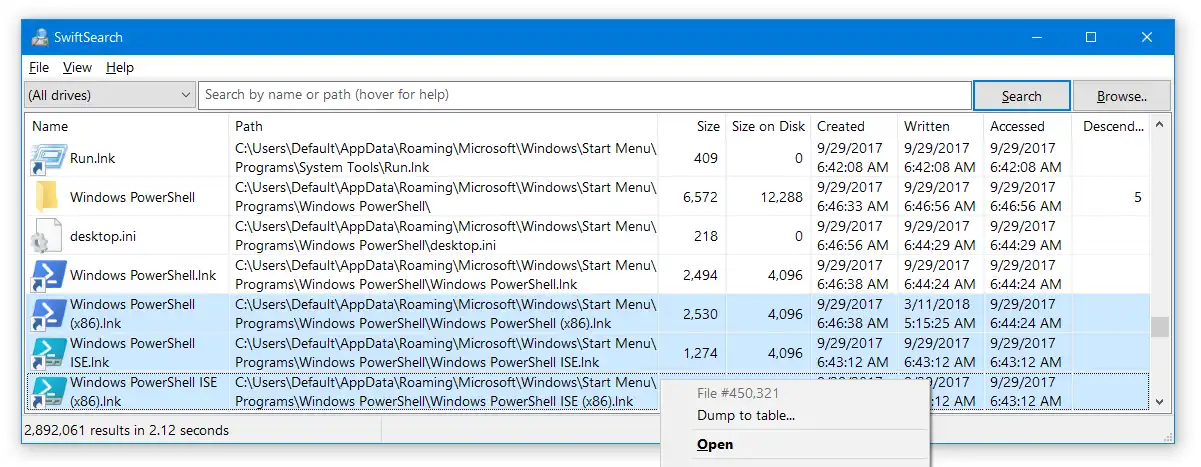Choose Open in the context menu
Screen dimensions: 1201x467
pyautogui.click(x=715, y=445)
